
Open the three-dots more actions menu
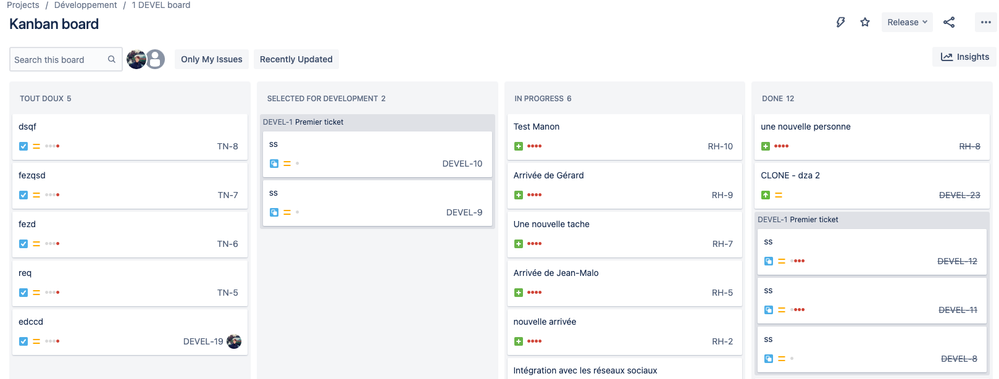tap(985, 22)
